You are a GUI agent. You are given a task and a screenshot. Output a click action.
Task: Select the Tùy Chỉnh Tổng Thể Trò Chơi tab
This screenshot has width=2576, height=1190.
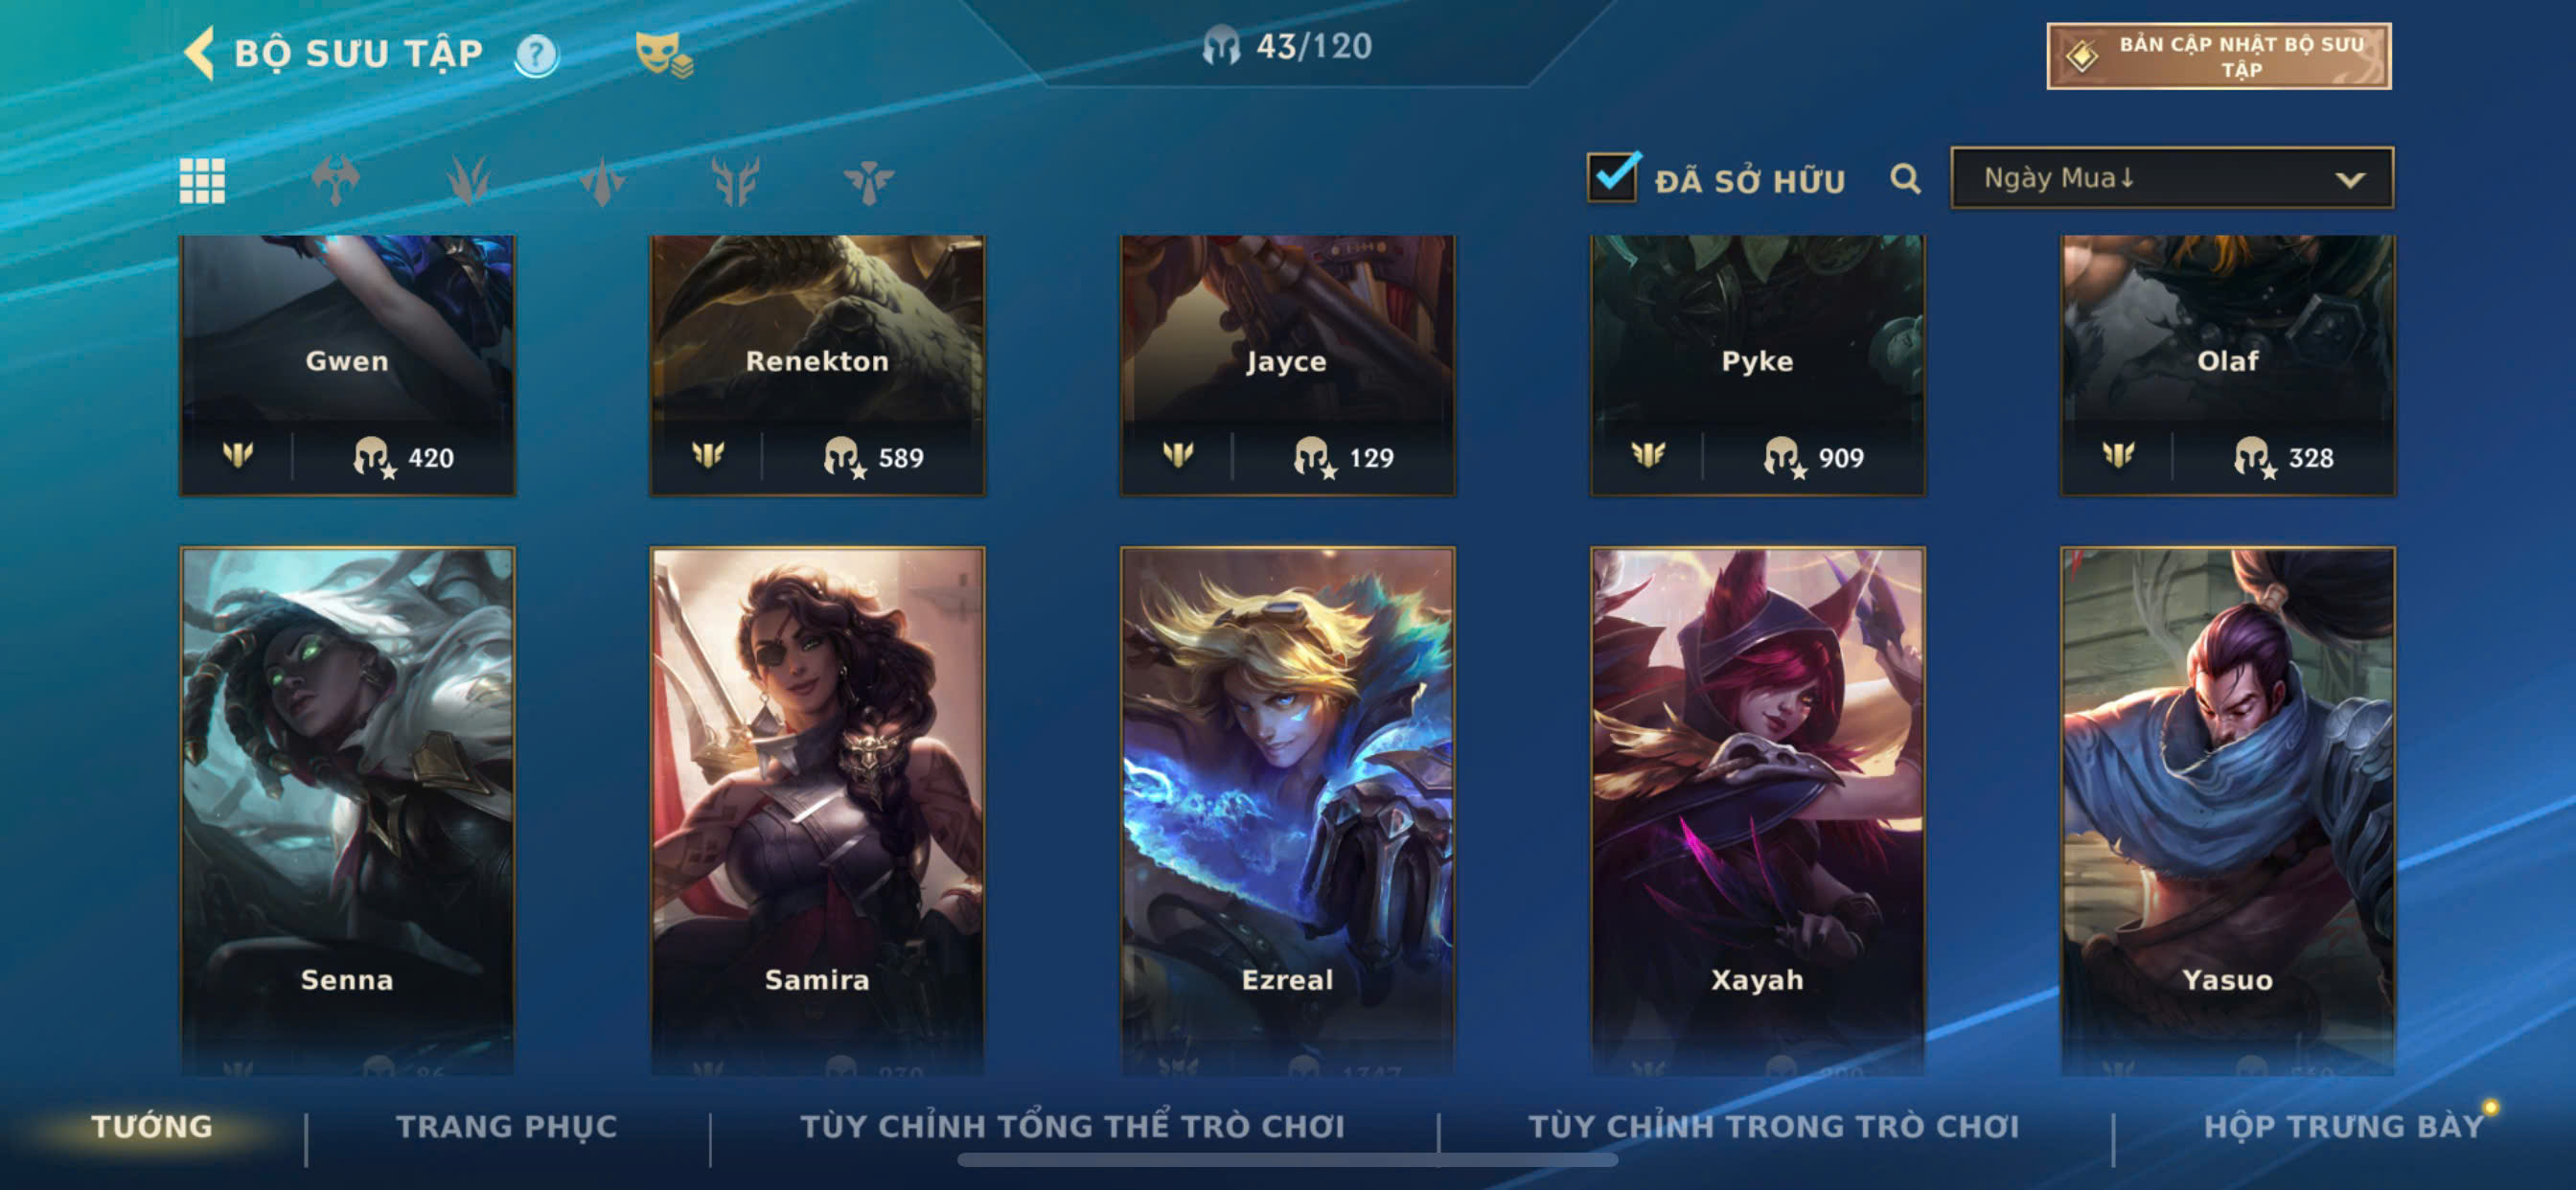coord(1072,1126)
